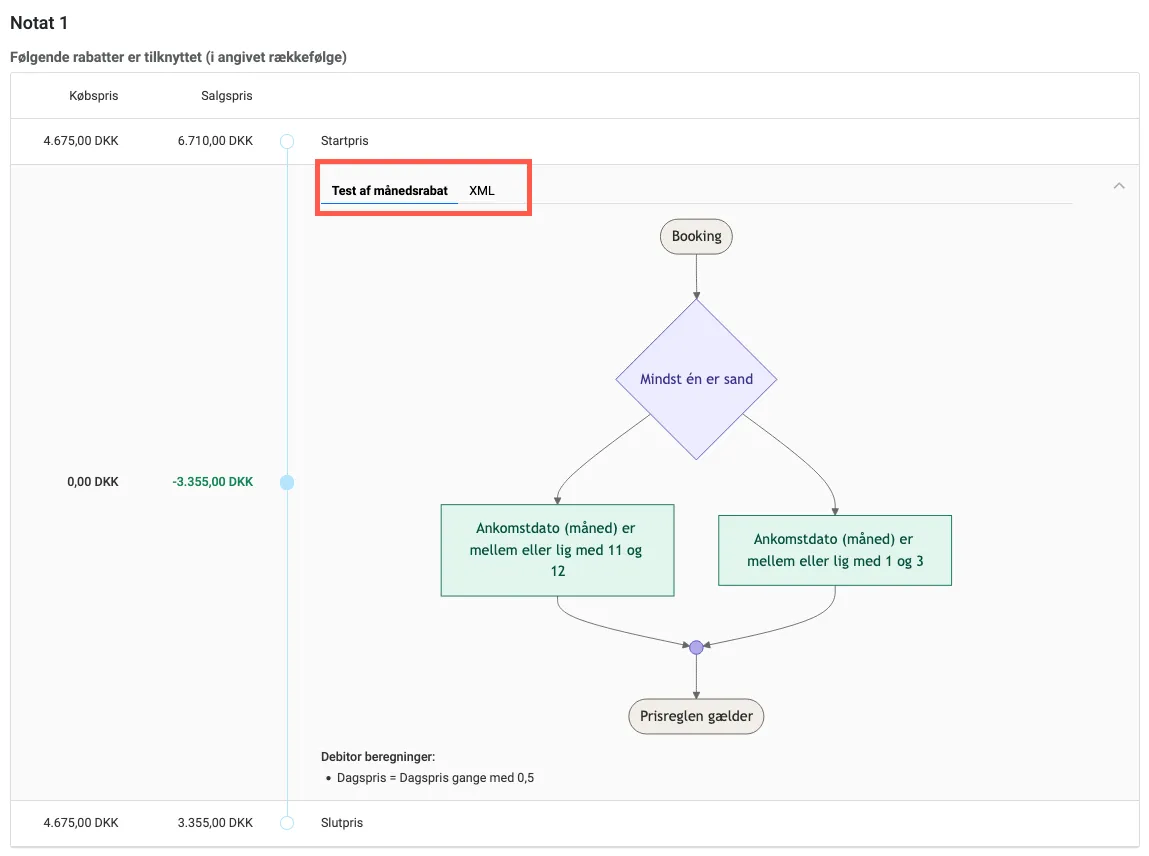Click the Debitor beregninger heading
The height and width of the screenshot is (856, 1149).
tap(378, 757)
